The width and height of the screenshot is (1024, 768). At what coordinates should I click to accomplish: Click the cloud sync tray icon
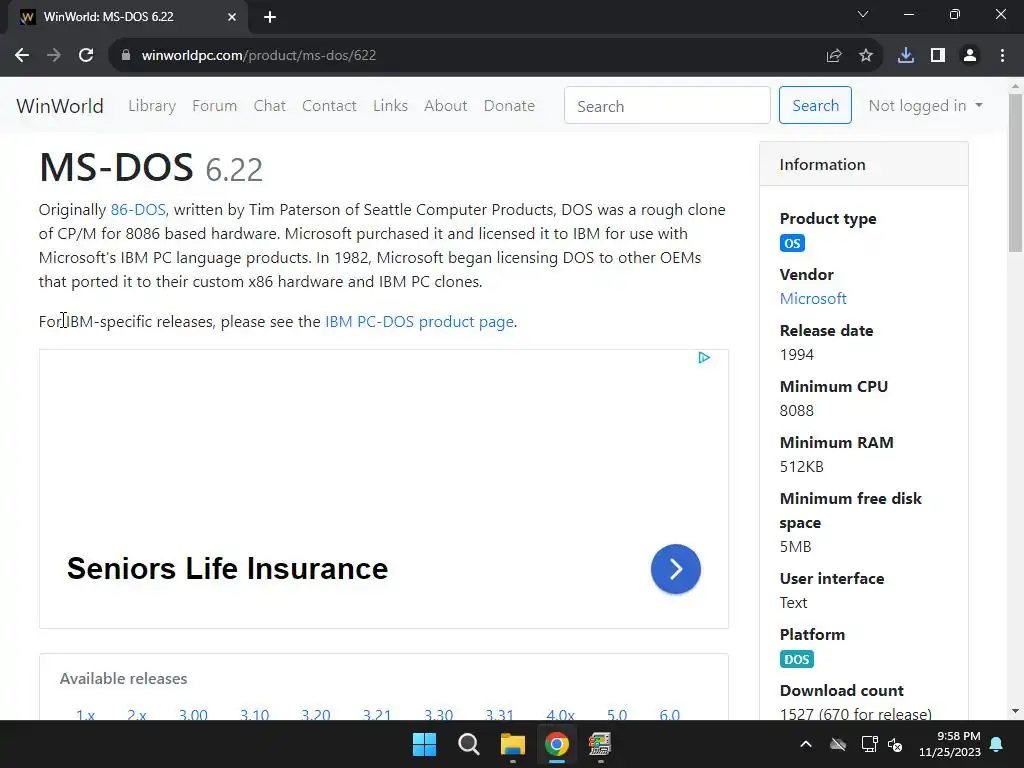pos(838,744)
